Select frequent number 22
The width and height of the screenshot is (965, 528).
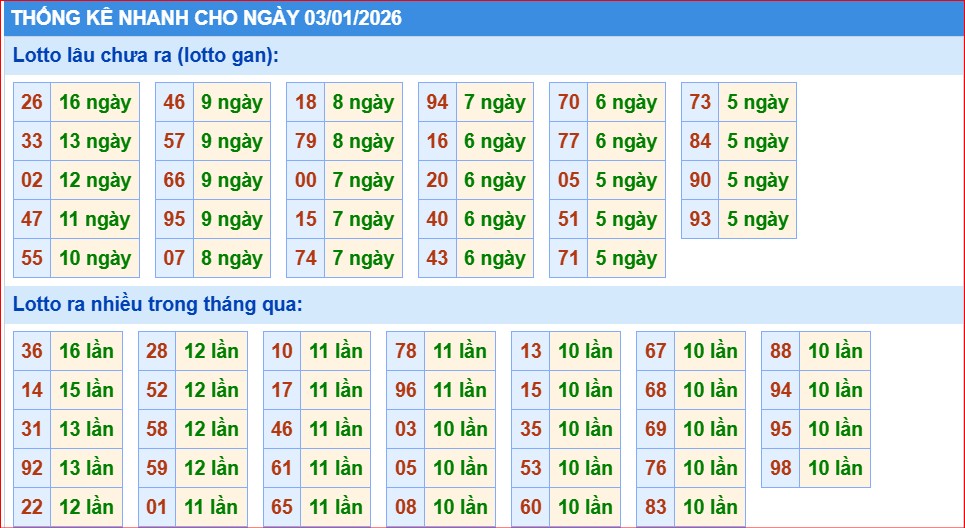32,507
